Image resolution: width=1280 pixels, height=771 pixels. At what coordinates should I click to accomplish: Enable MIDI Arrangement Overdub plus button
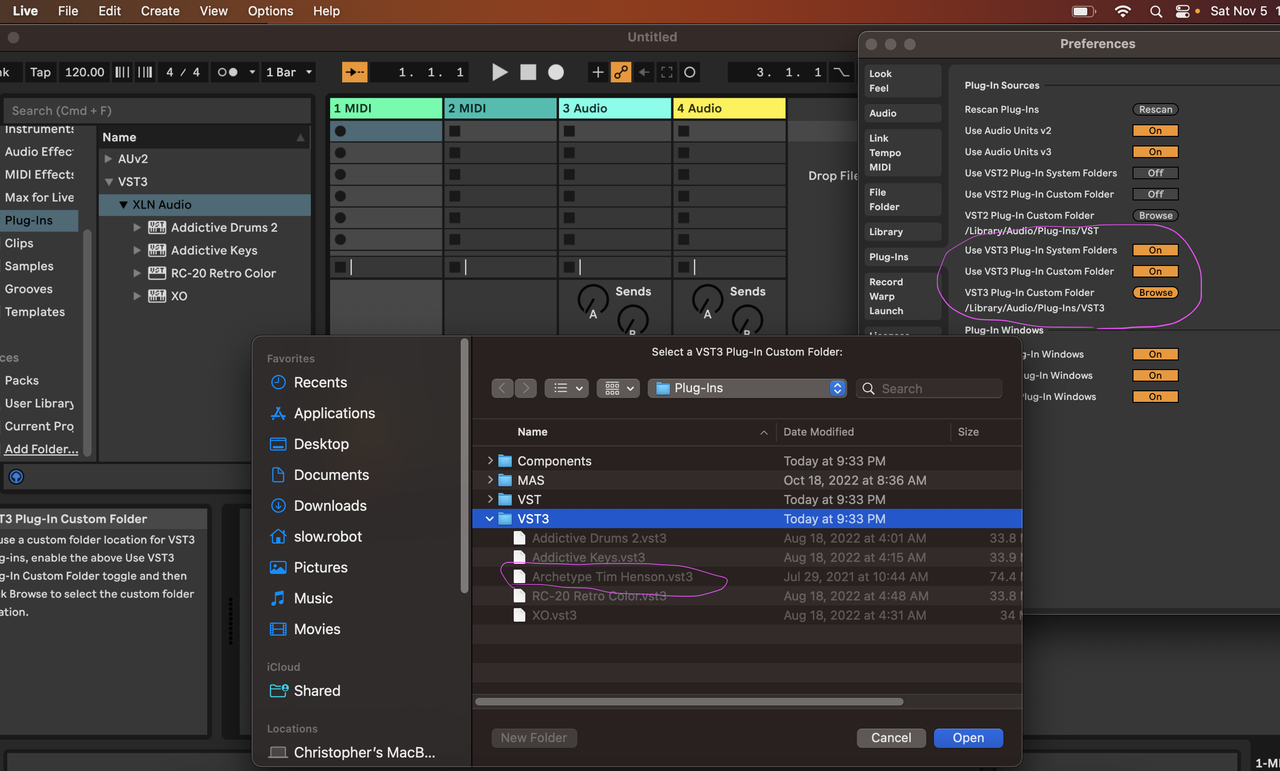[598, 72]
